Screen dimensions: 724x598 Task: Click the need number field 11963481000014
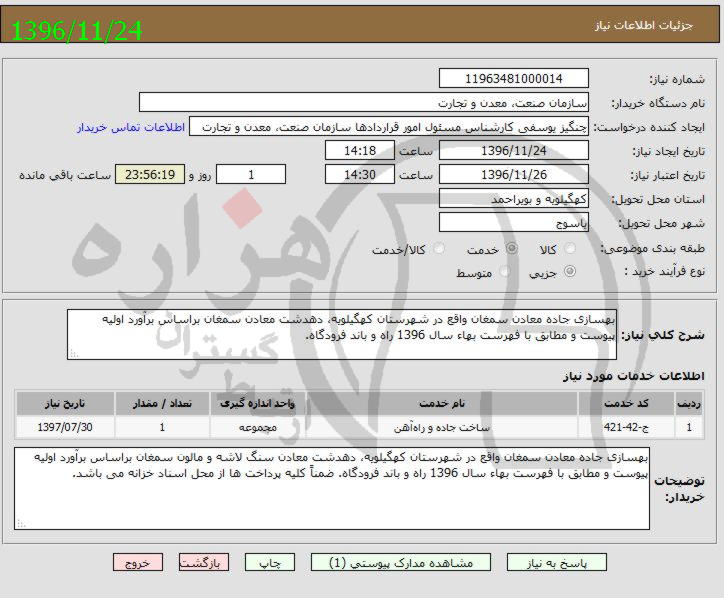pyautogui.click(x=513, y=78)
